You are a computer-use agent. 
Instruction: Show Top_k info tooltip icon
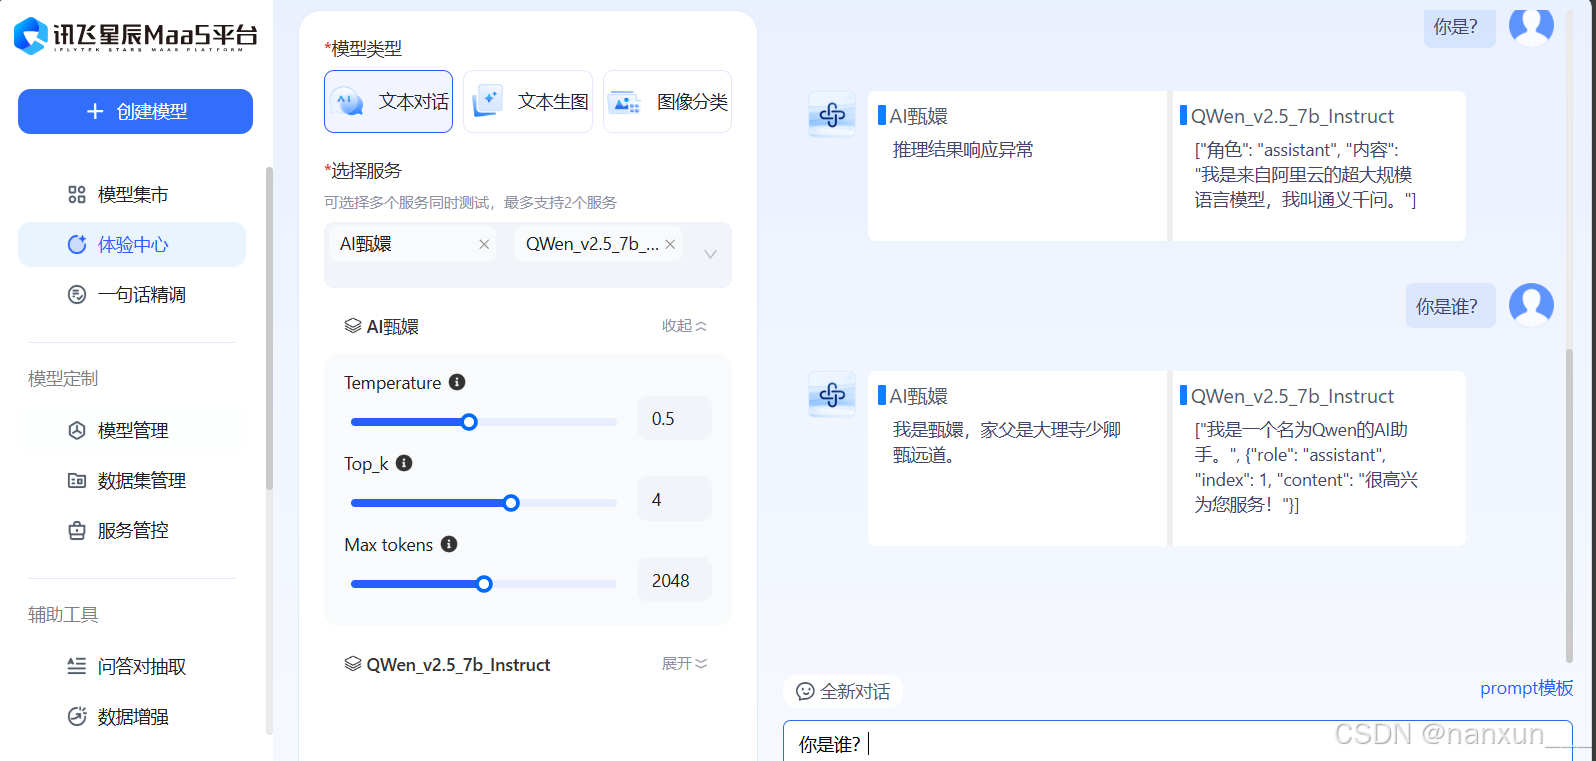(404, 463)
